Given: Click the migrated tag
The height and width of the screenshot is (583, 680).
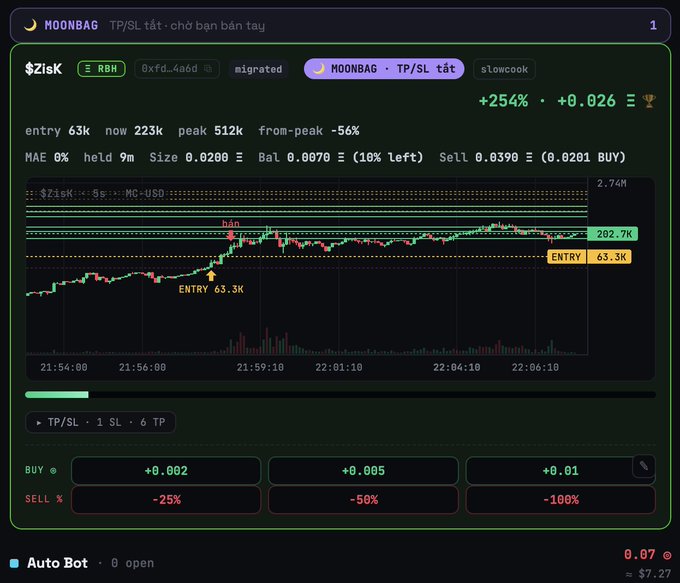Looking at the screenshot, I should click(x=258, y=69).
